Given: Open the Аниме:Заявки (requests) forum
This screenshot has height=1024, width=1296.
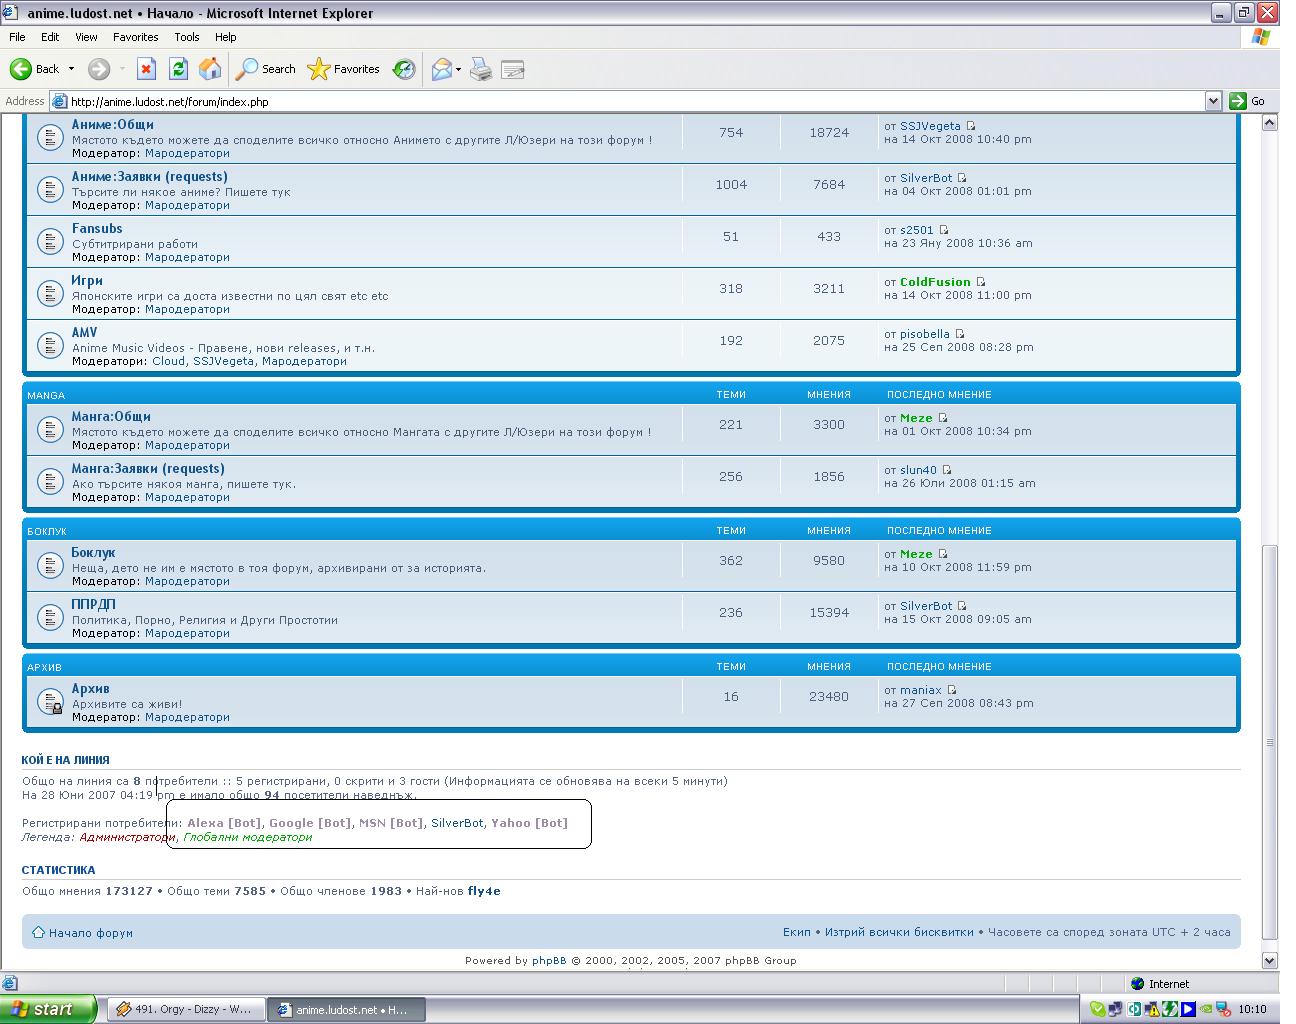Looking at the screenshot, I should tap(149, 177).
